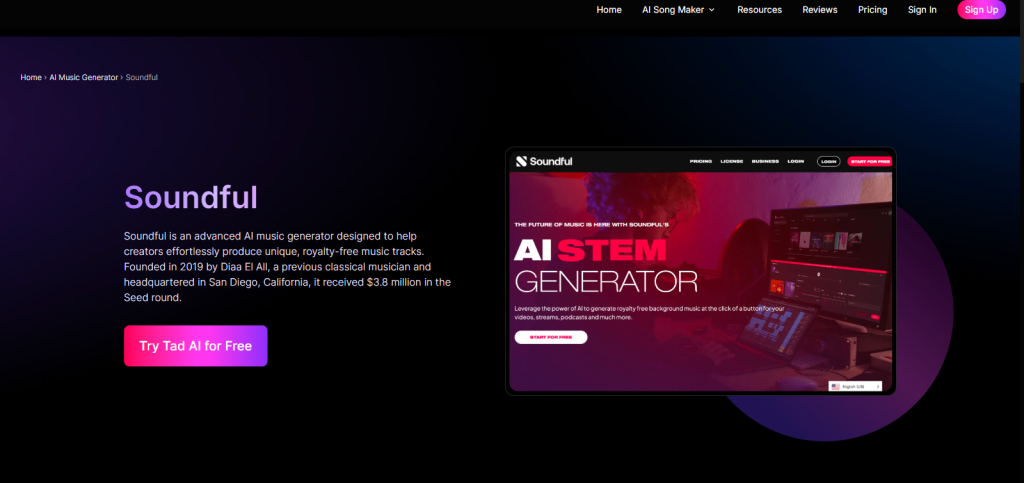Click the Soundful logo icon in the preview

(521, 161)
